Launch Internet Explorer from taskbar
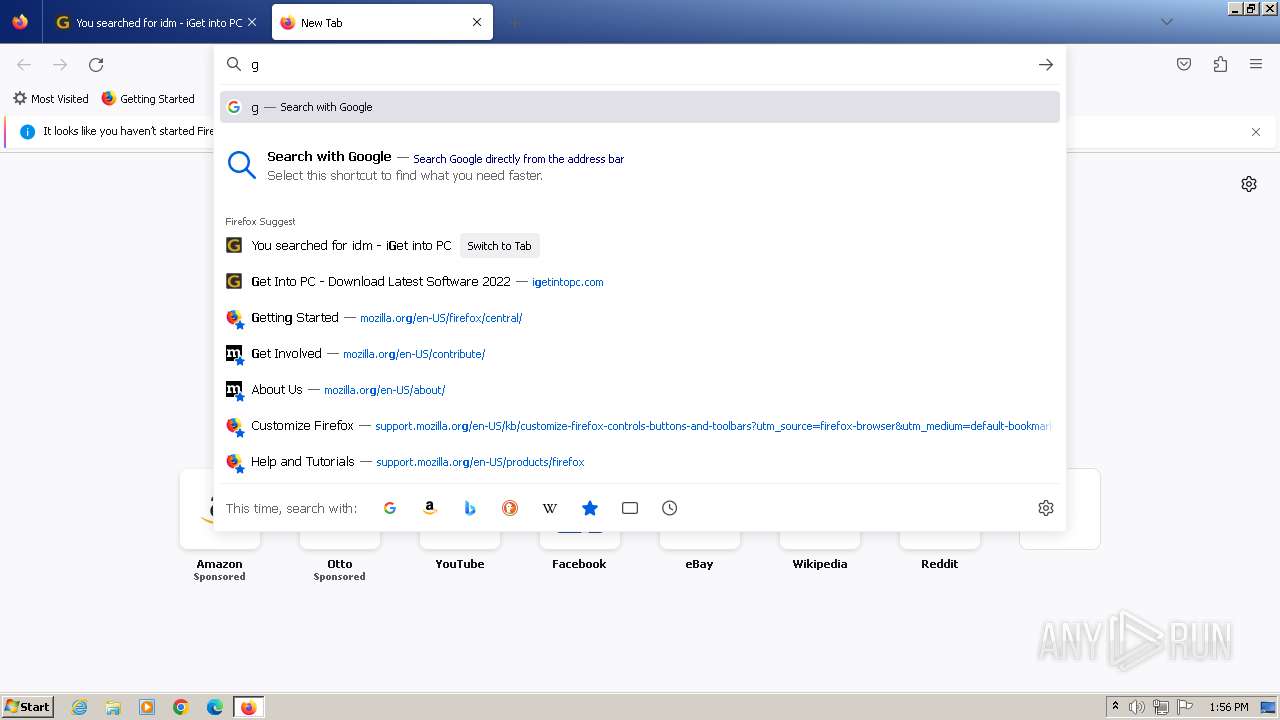Image resolution: width=1280 pixels, height=720 pixels. [x=80, y=707]
